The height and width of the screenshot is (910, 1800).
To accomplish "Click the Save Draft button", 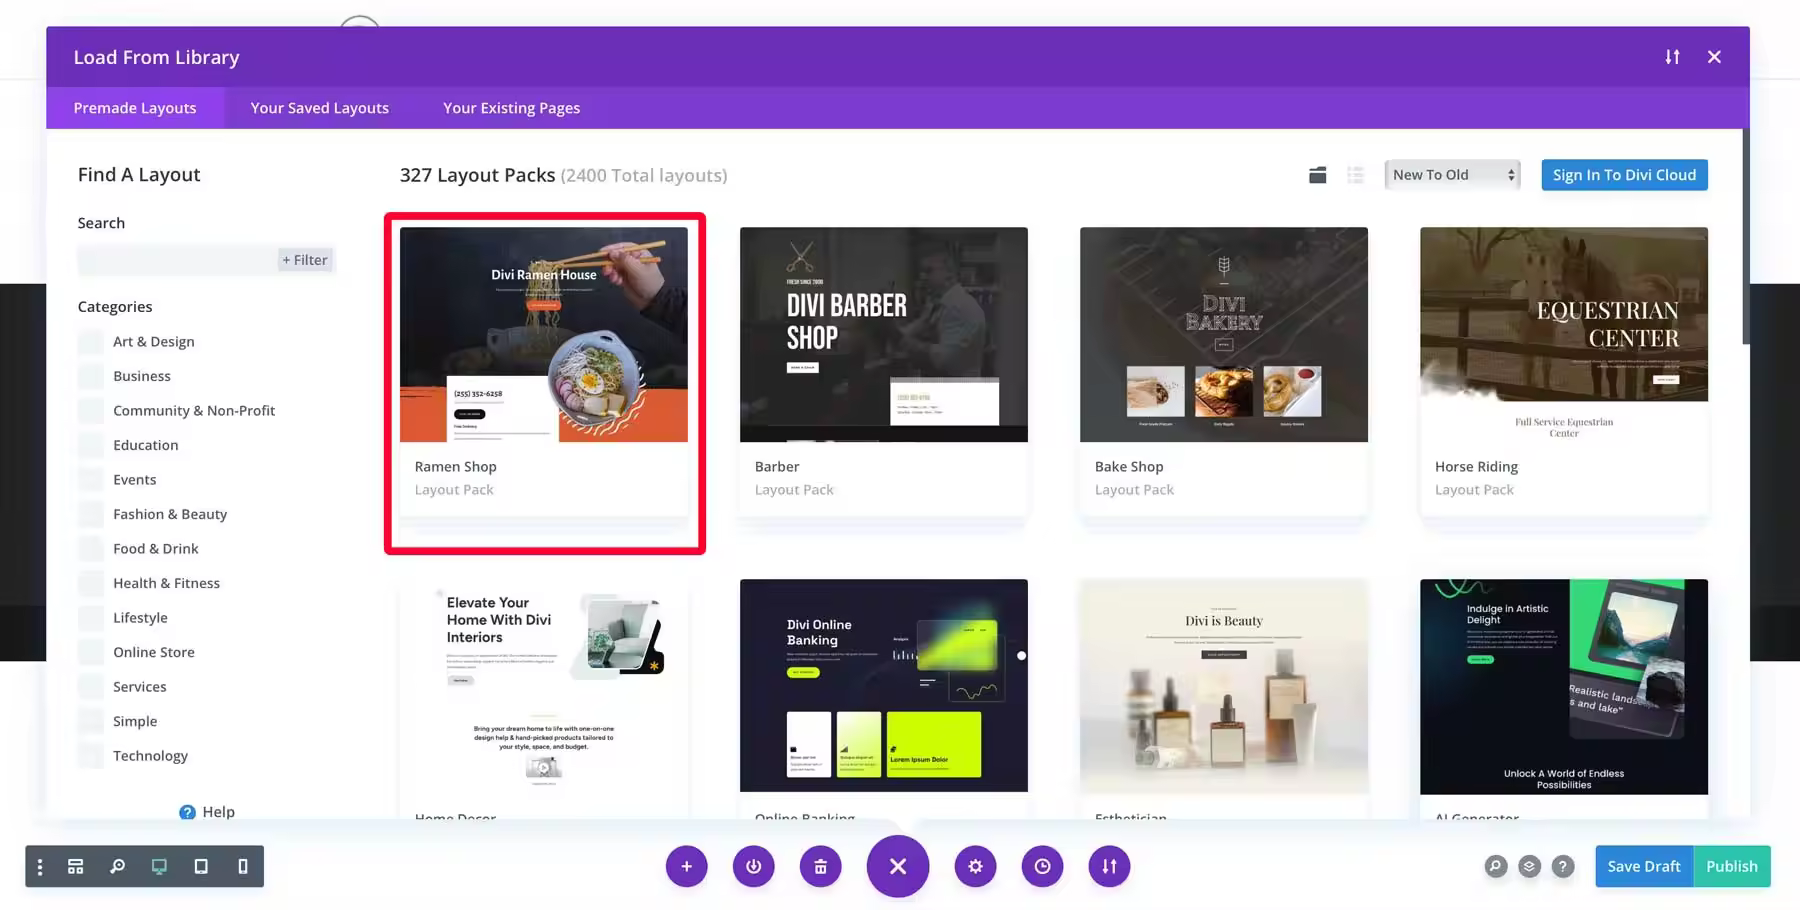I will click(x=1644, y=867).
